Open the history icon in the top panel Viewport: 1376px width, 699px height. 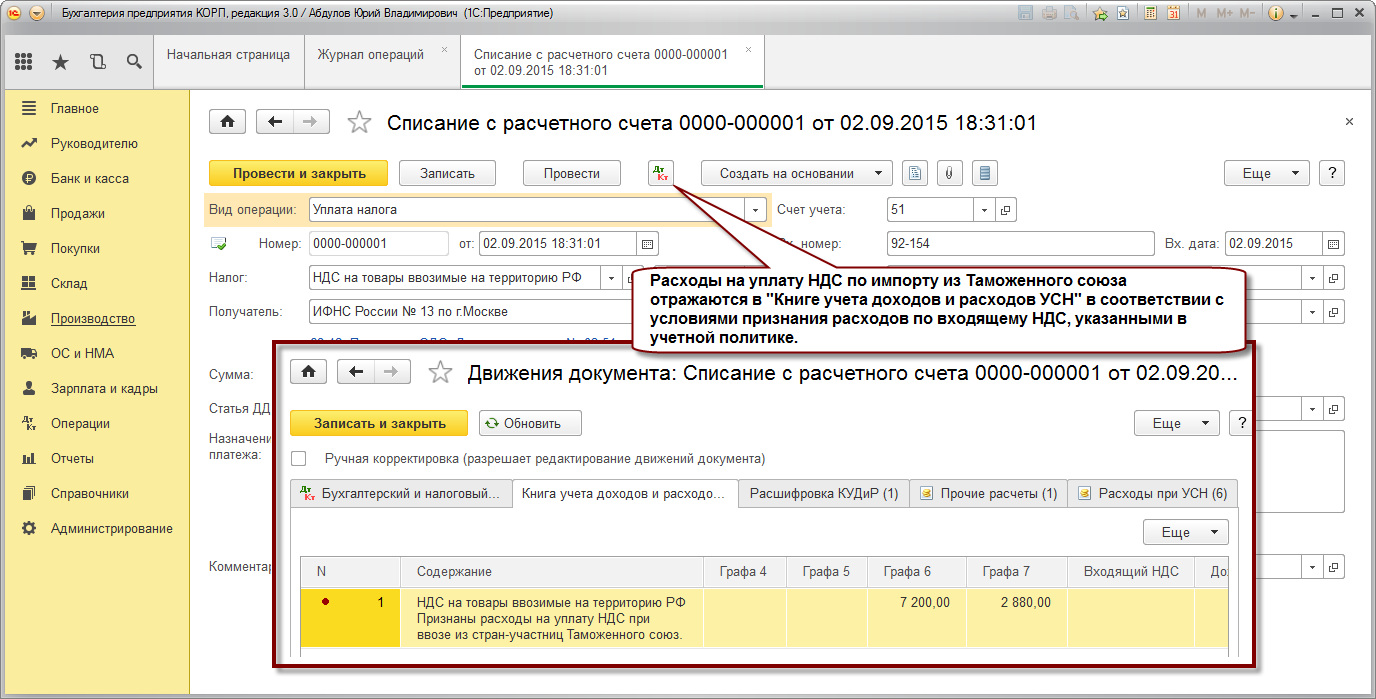tap(97, 62)
